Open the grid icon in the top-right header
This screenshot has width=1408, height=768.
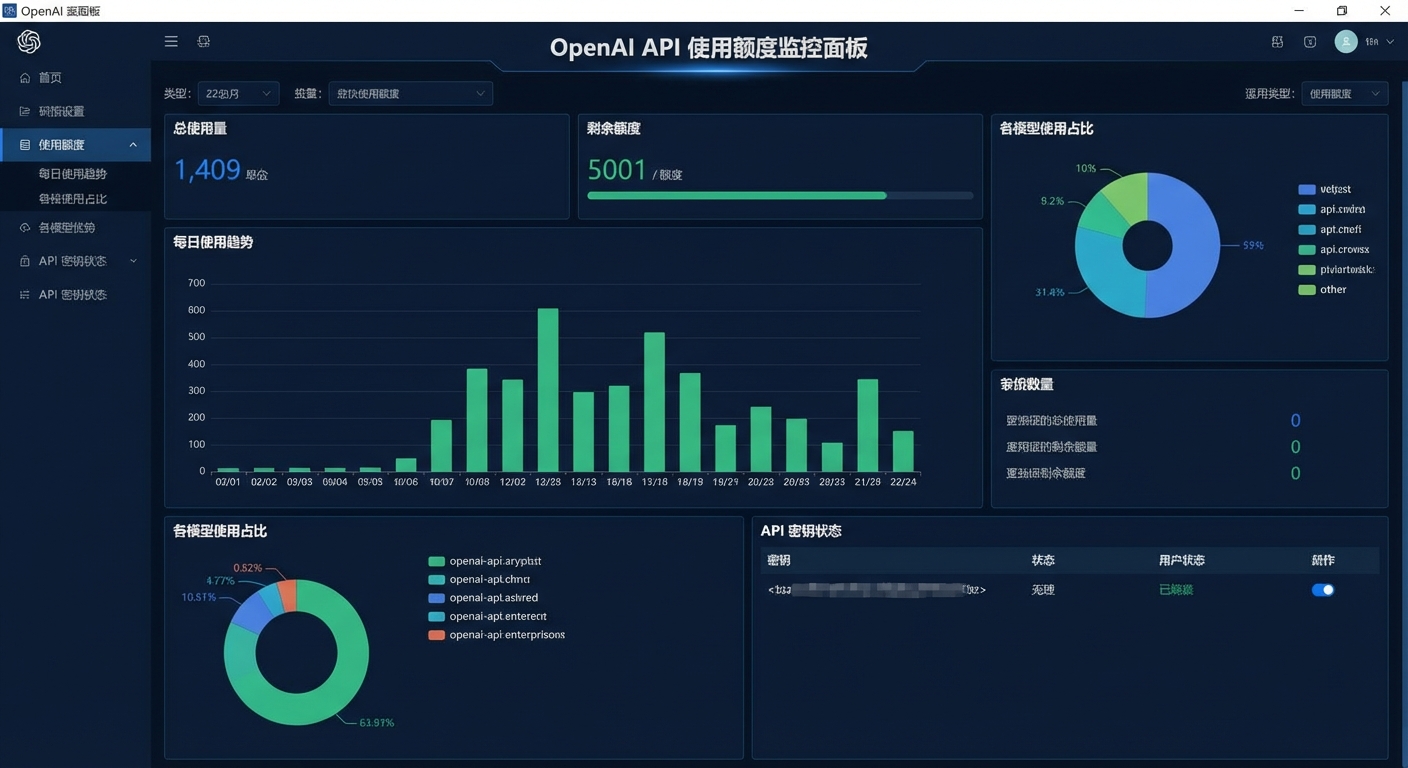coord(1277,42)
